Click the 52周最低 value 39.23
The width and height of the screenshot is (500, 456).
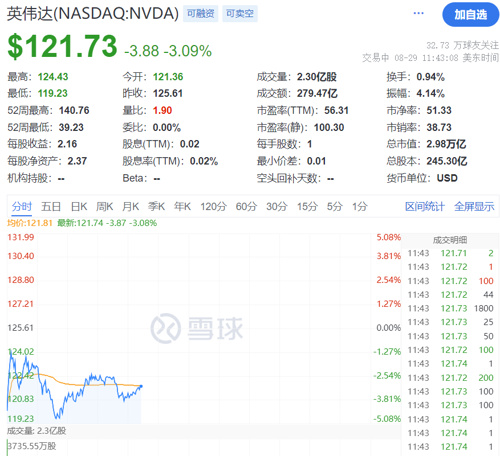pos(71,127)
